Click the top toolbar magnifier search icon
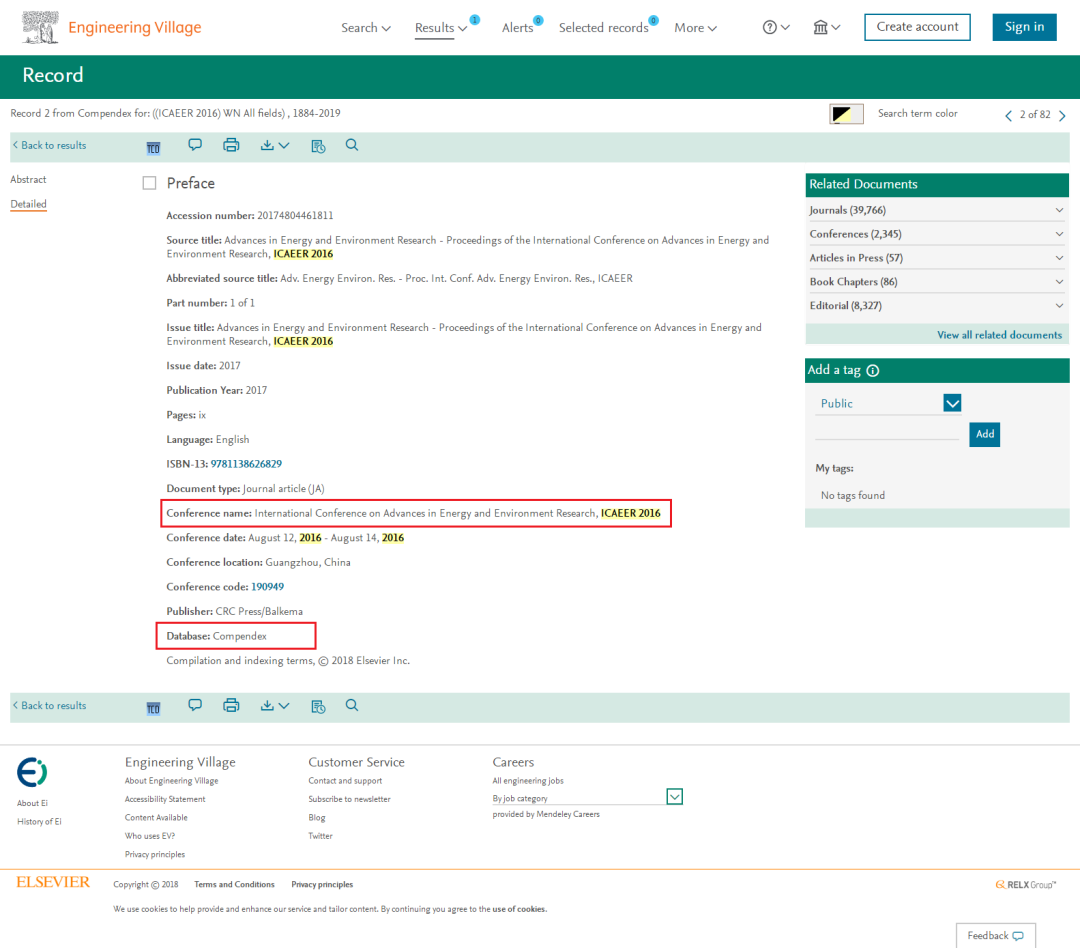Image resolution: width=1080 pixels, height=948 pixels. click(x=352, y=145)
